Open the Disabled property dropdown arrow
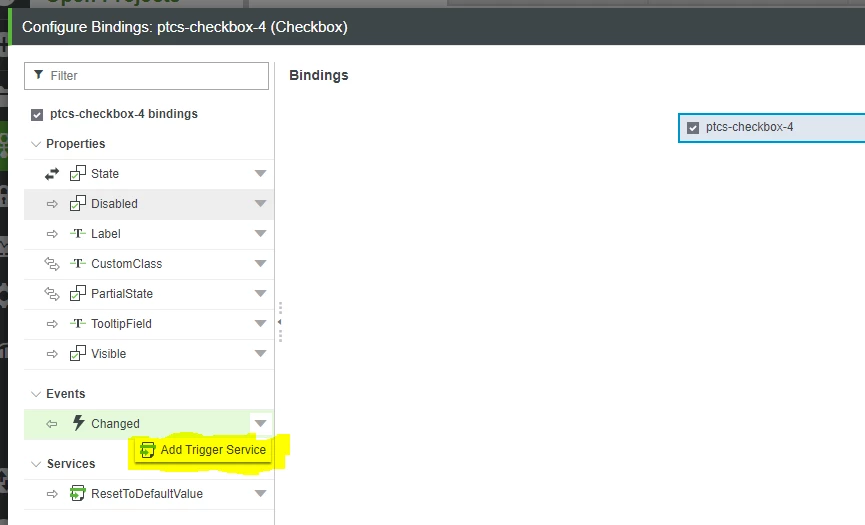865x525 pixels. [260, 203]
